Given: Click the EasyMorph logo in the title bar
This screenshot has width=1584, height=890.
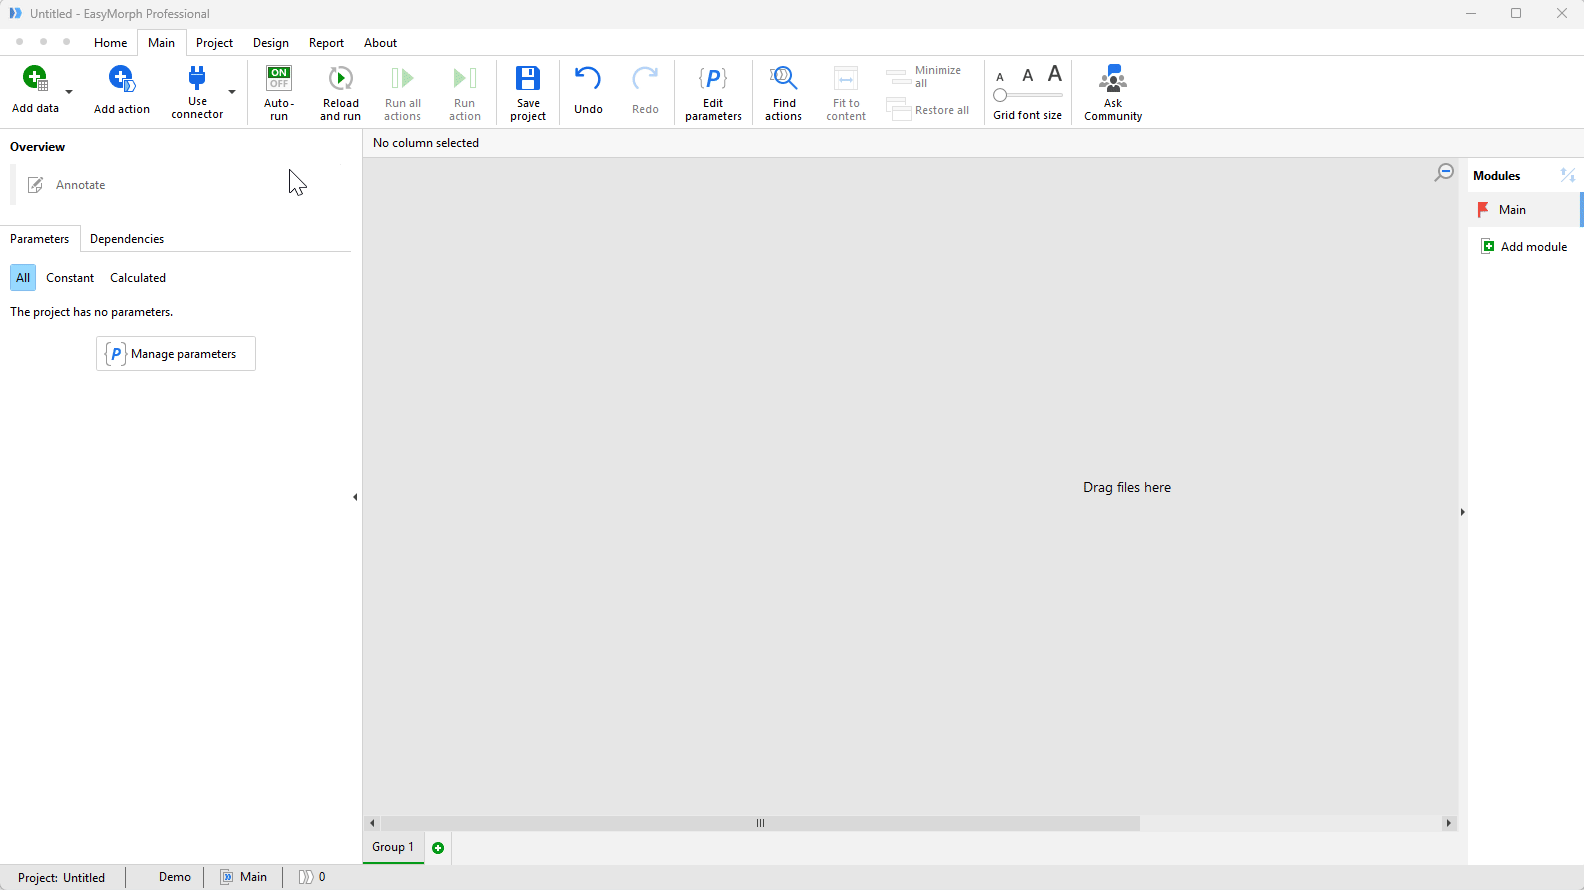Looking at the screenshot, I should 15,13.
